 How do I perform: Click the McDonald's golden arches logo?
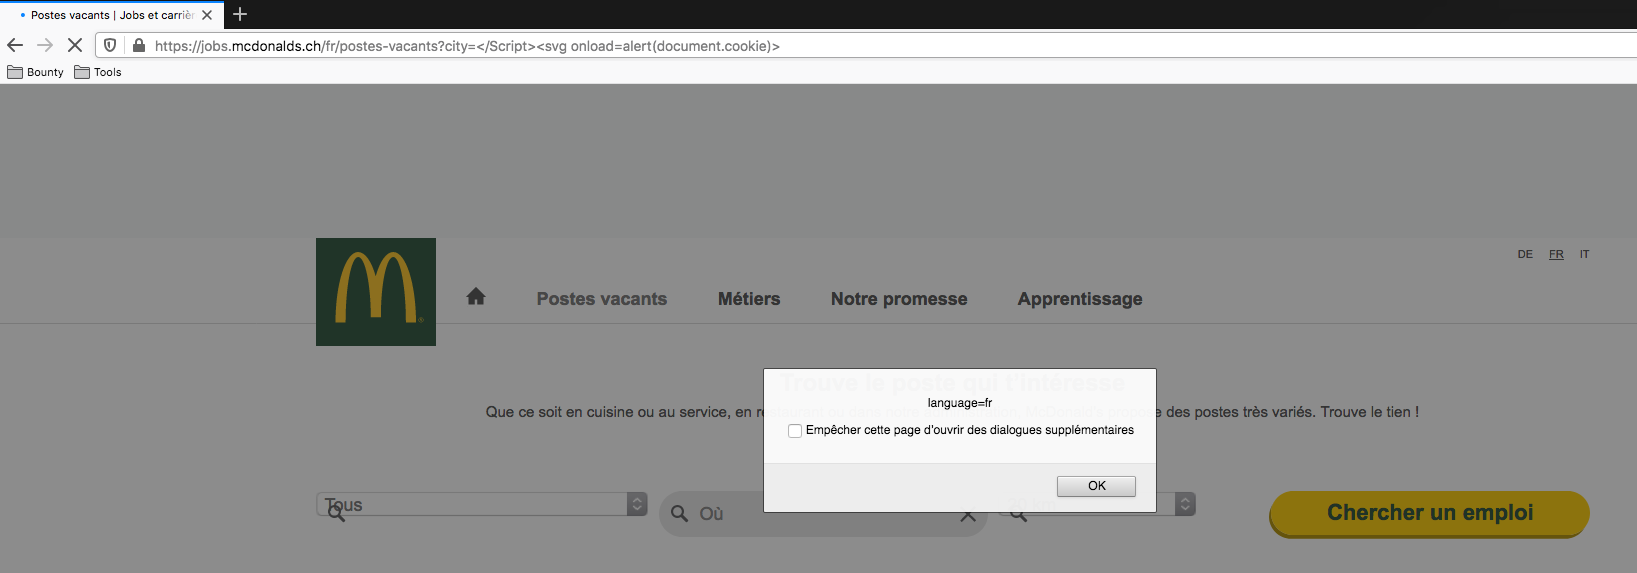[x=376, y=292]
